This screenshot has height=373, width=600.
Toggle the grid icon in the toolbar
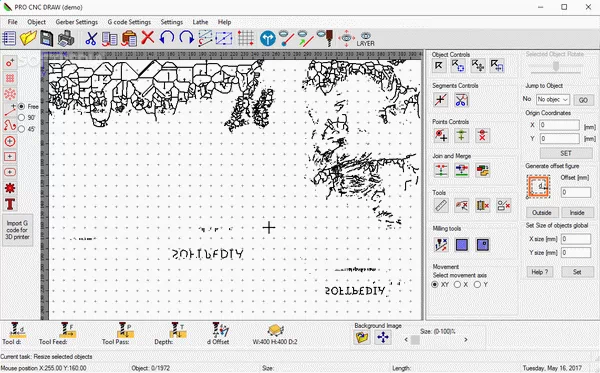[x=246, y=38]
